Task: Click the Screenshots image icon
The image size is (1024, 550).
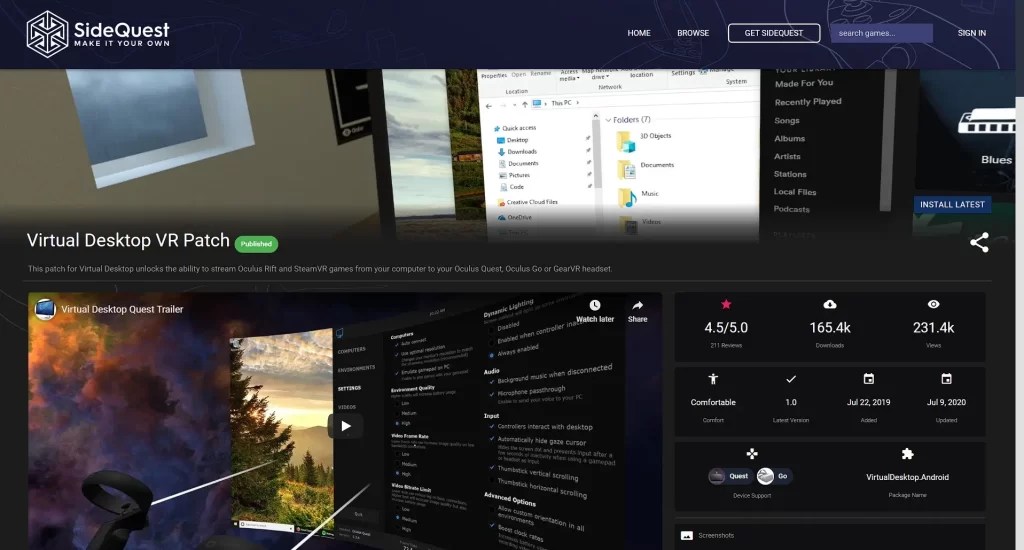Action: (x=686, y=536)
